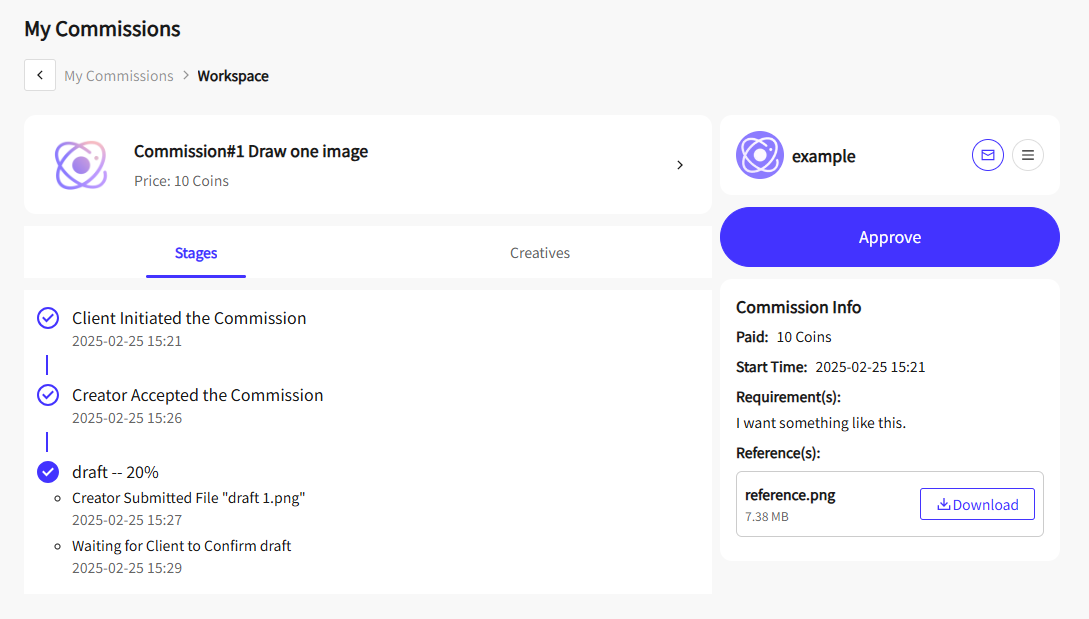The image size is (1089, 619).
Task: Click the draft -- 20% filled check icon
Action: tap(48, 472)
